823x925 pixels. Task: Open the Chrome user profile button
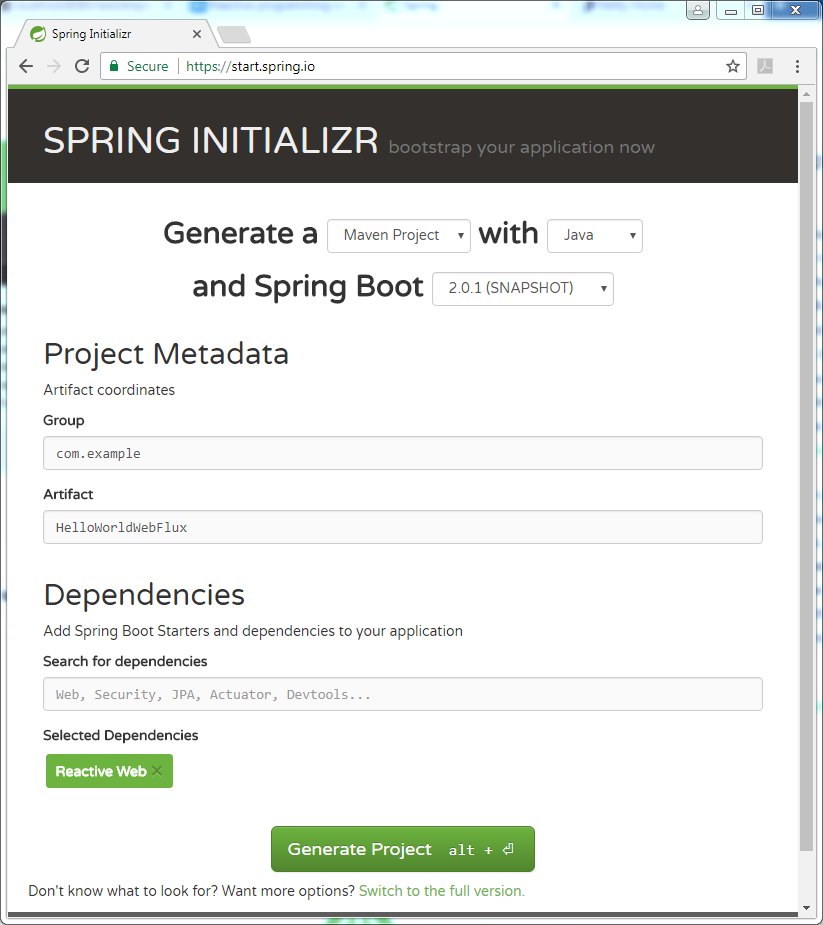coord(698,10)
